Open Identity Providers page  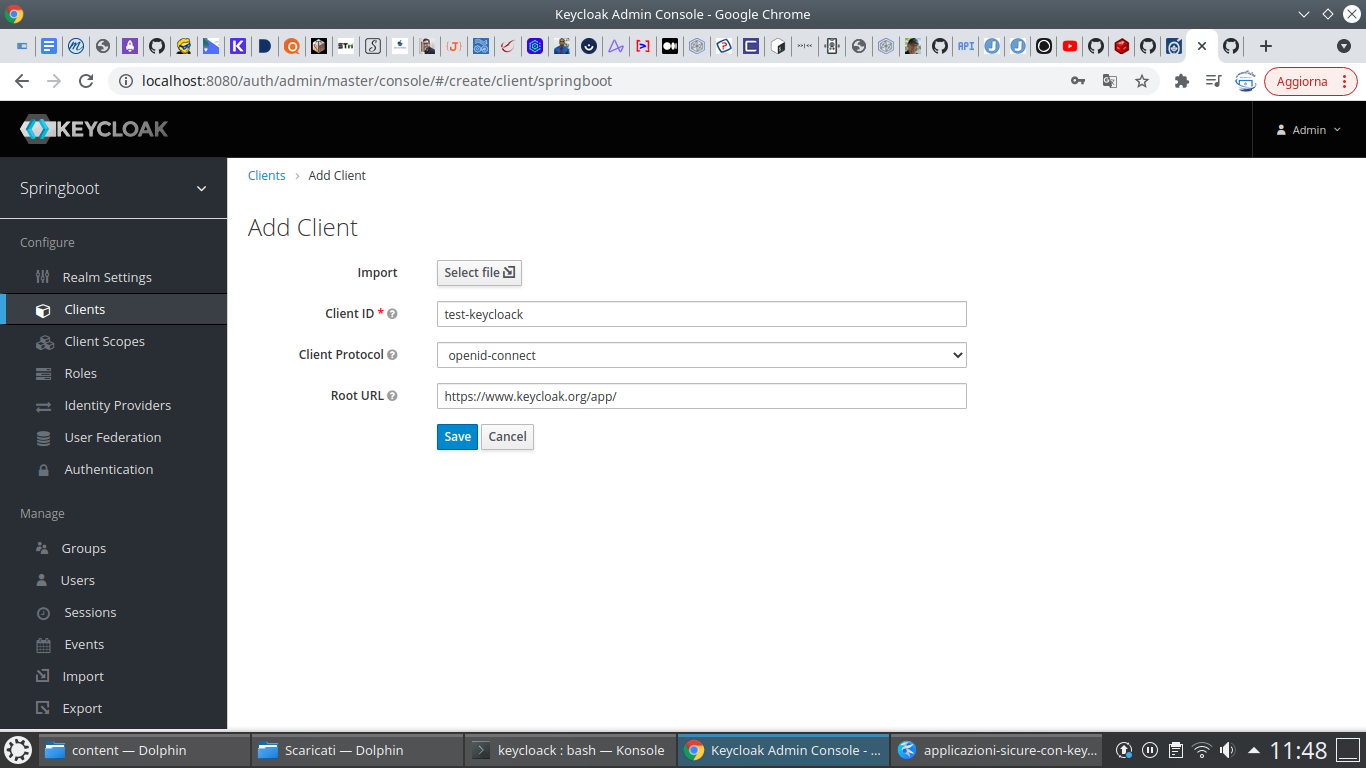click(117, 405)
